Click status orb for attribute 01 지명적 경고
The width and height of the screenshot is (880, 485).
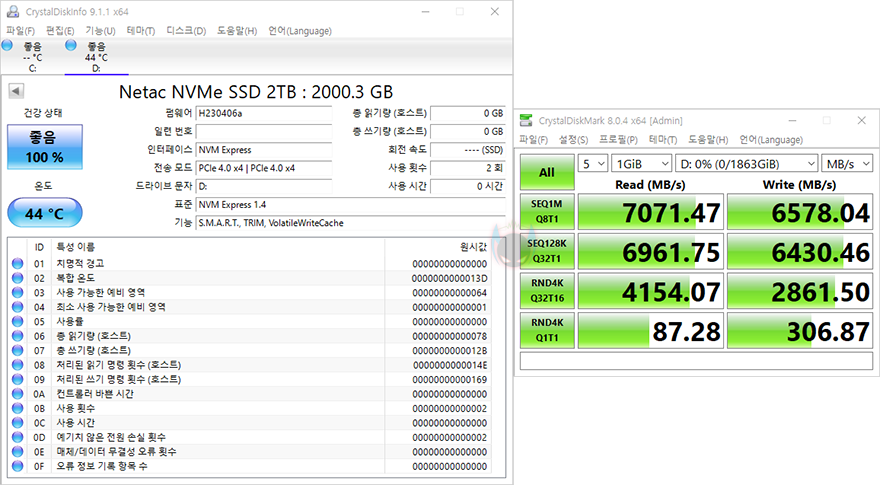click(x=17, y=263)
